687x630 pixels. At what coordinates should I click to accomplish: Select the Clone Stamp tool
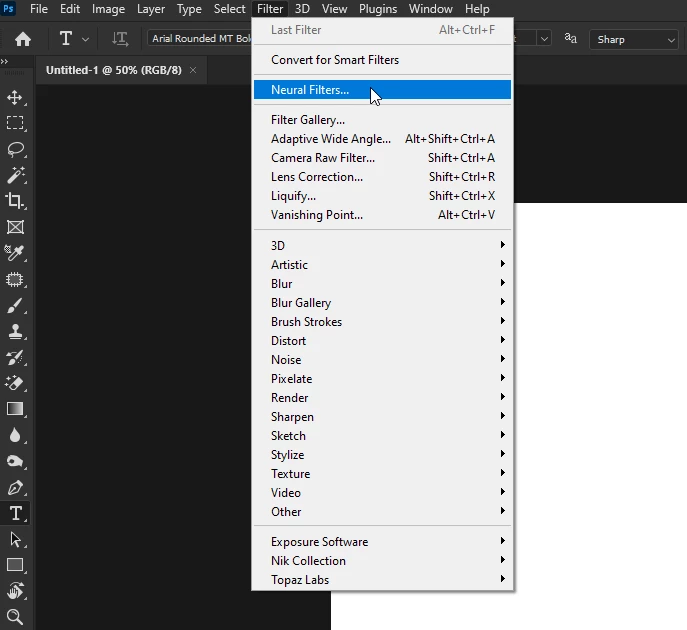tap(15, 331)
